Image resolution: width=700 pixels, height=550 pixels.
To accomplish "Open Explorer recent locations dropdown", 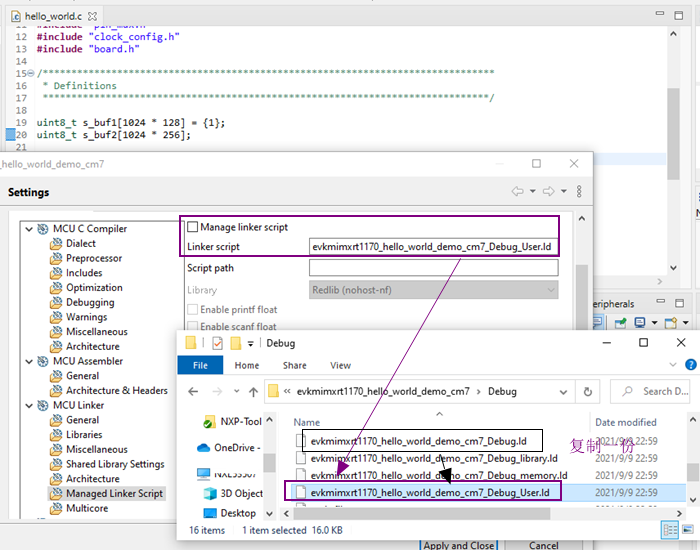I will (237, 392).
